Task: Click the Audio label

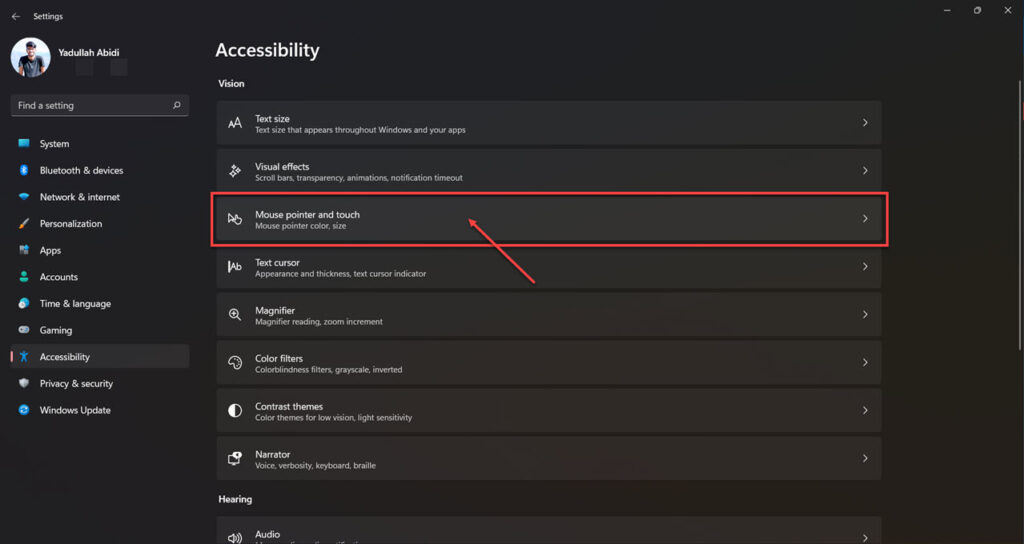Action: (x=267, y=534)
